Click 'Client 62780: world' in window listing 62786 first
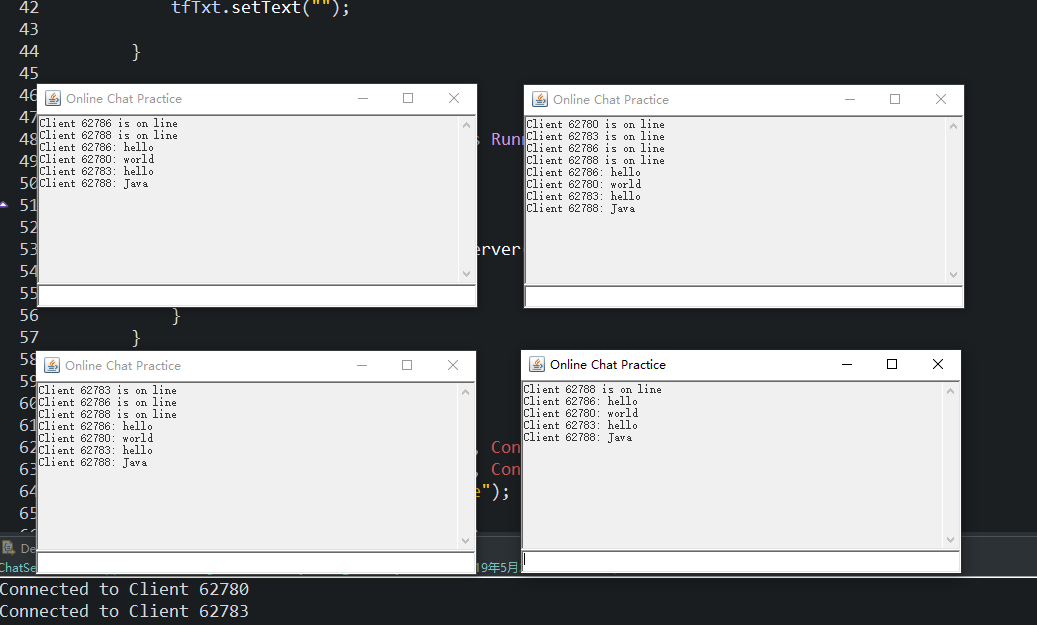 pyautogui.click(x=97, y=159)
